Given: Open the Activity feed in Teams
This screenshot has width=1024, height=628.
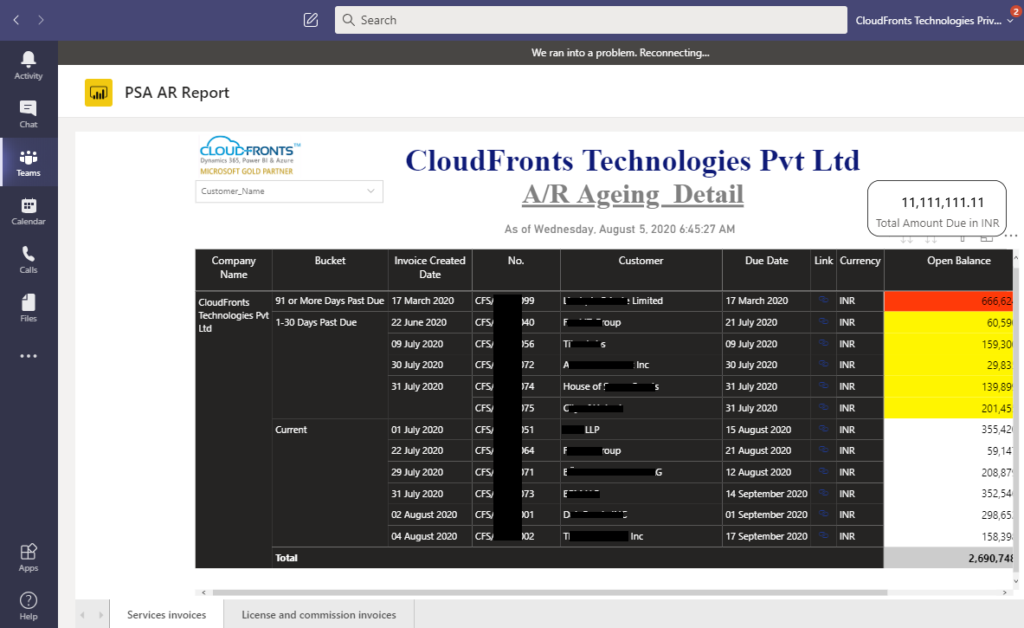Looking at the screenshot, I should click(x=28, y=65).
